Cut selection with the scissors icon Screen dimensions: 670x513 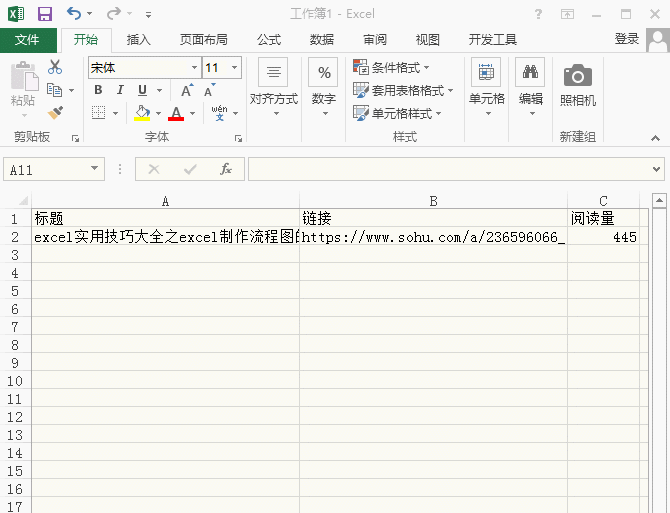pyautogui.click(x=55, y=67)
